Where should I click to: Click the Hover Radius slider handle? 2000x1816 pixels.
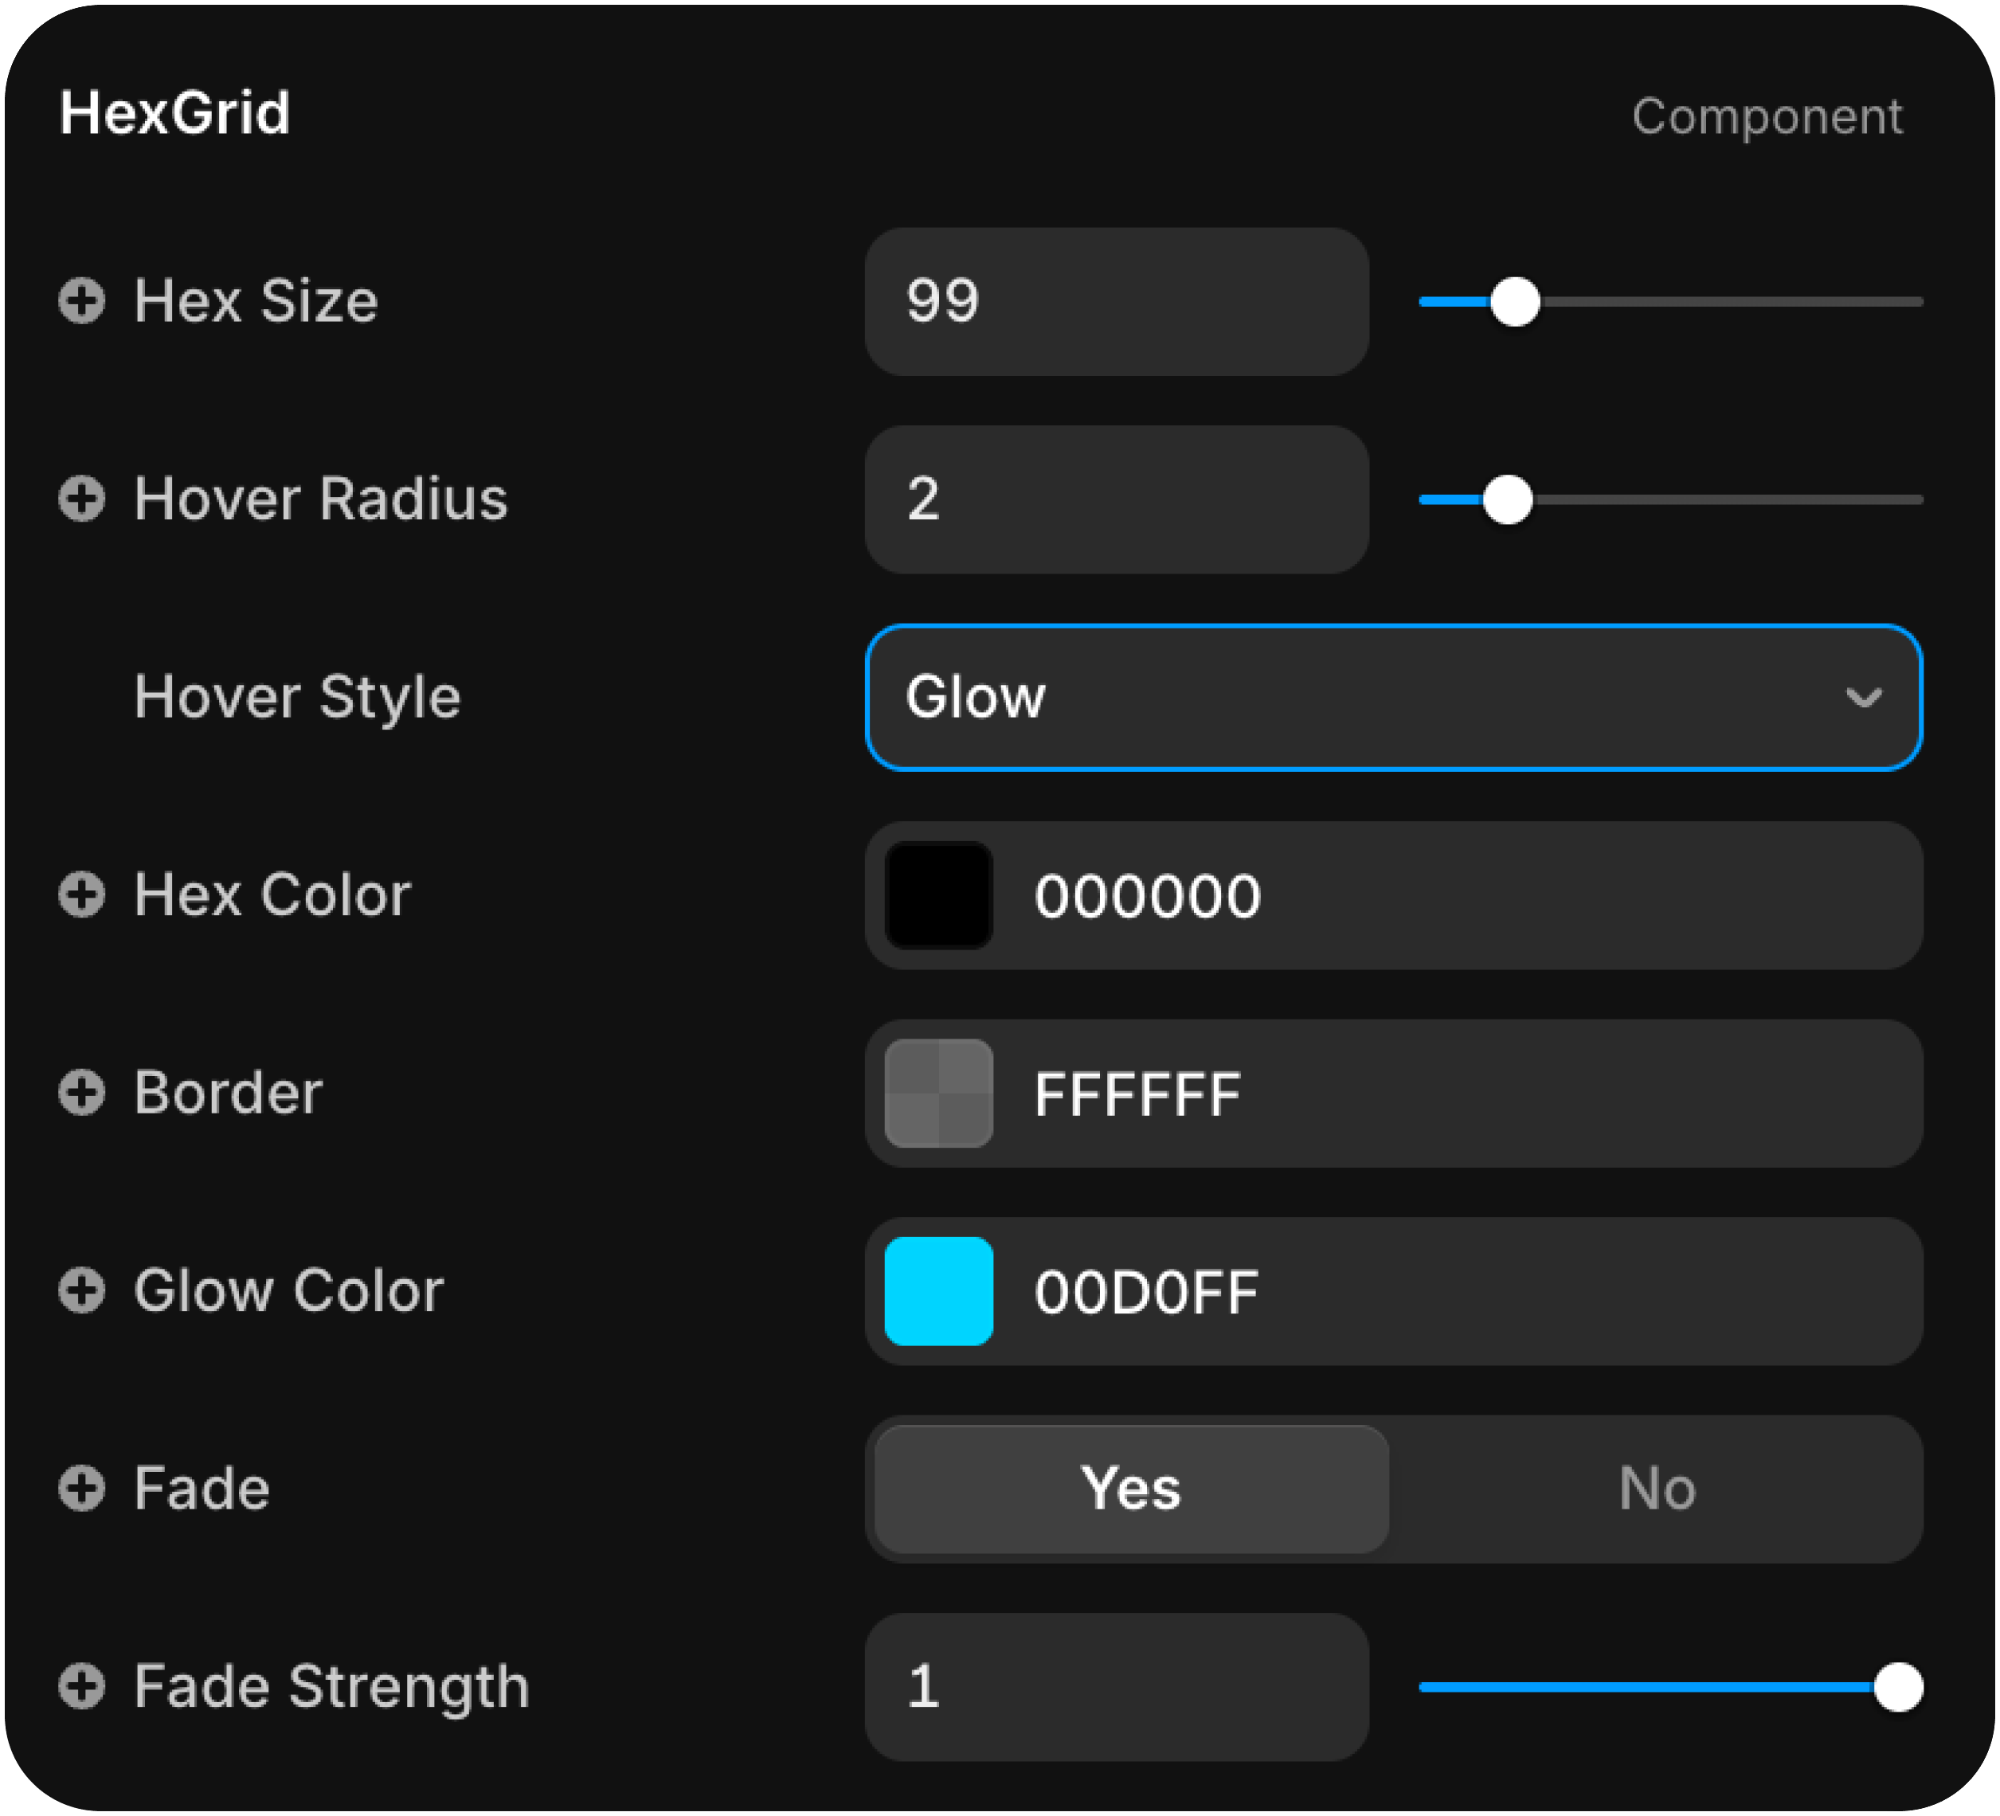click(1507, 500)
